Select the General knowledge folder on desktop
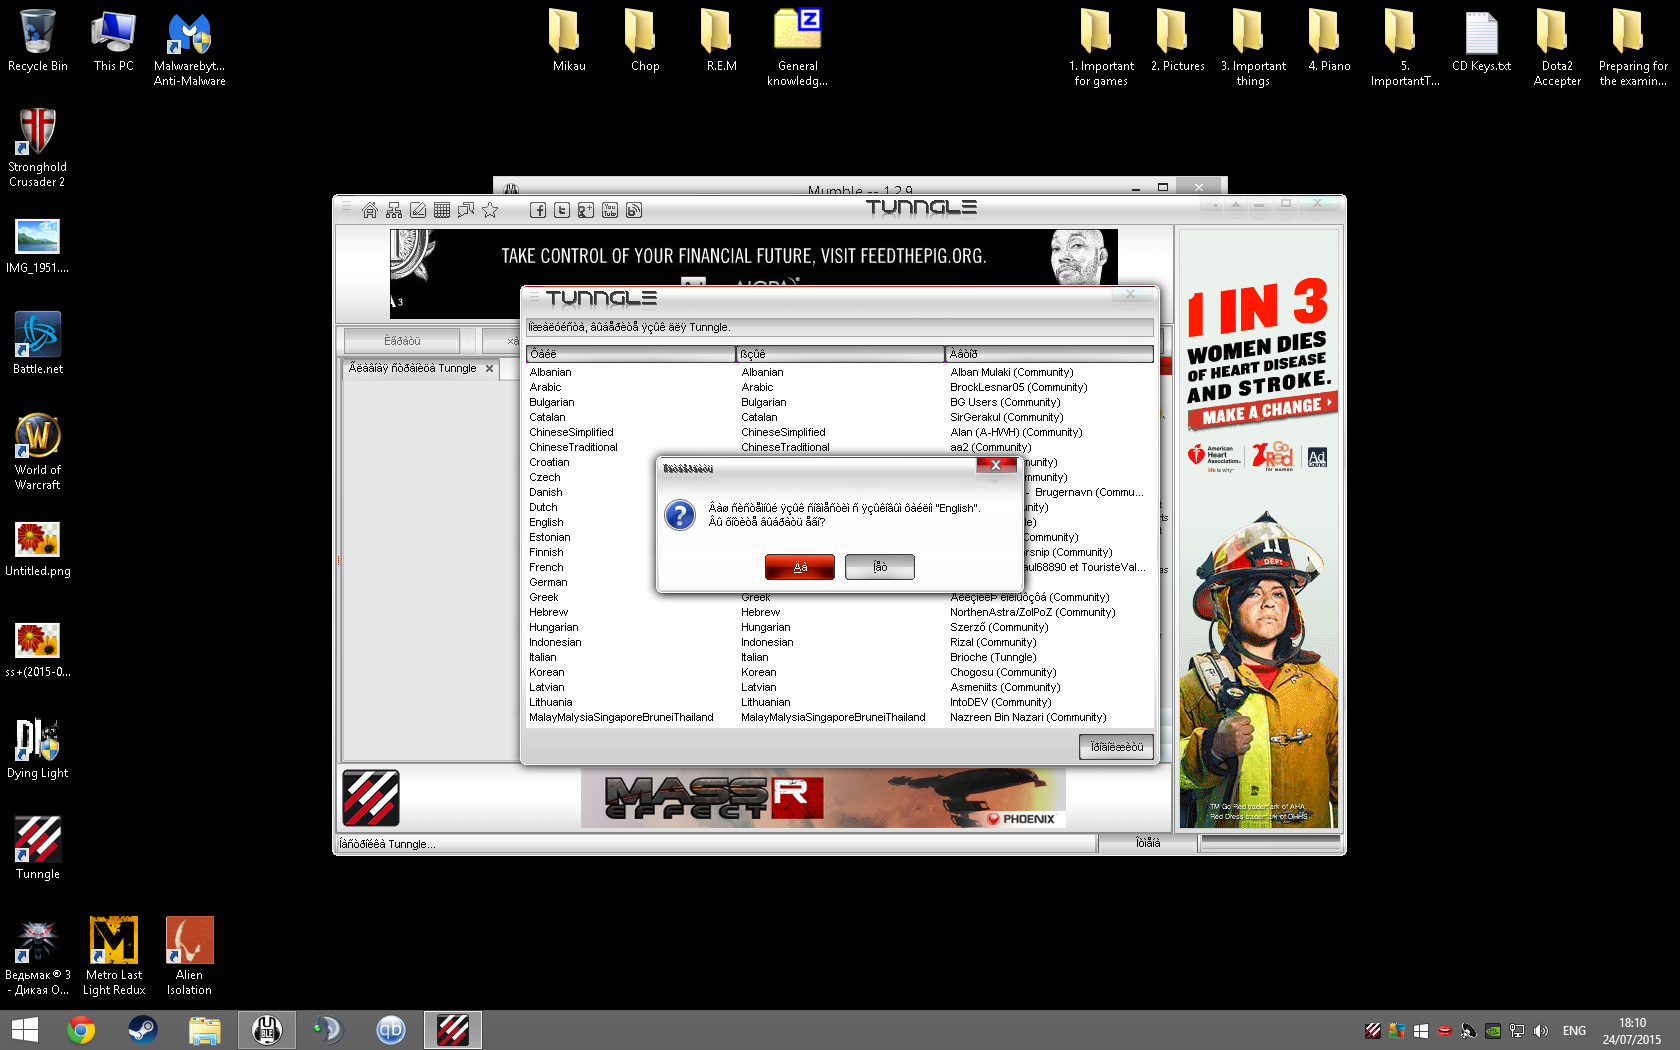The height and width of the screenshot is (1050, 1680). point(798,48)
